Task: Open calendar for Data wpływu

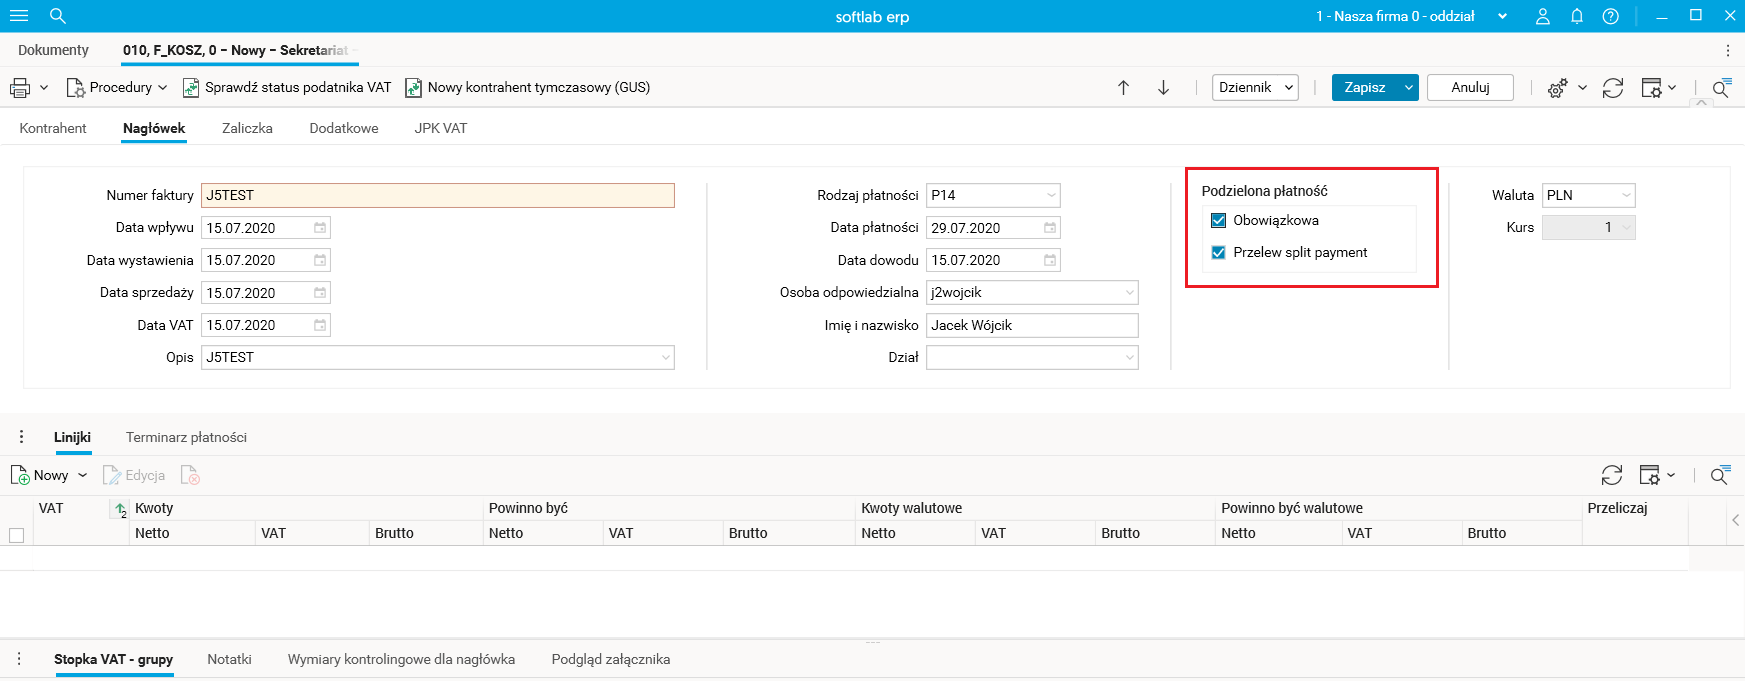Action: click(320, 228)
